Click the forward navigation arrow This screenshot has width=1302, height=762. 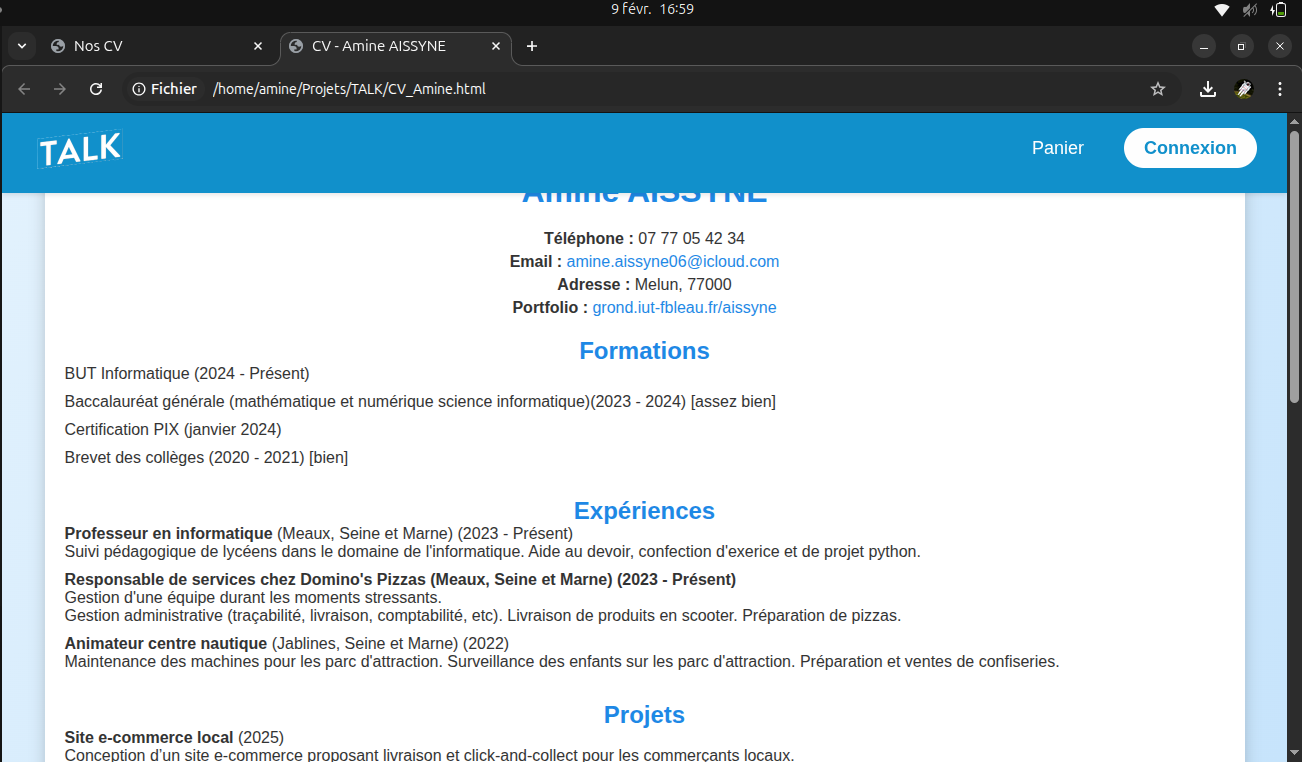tap(60, 89)
